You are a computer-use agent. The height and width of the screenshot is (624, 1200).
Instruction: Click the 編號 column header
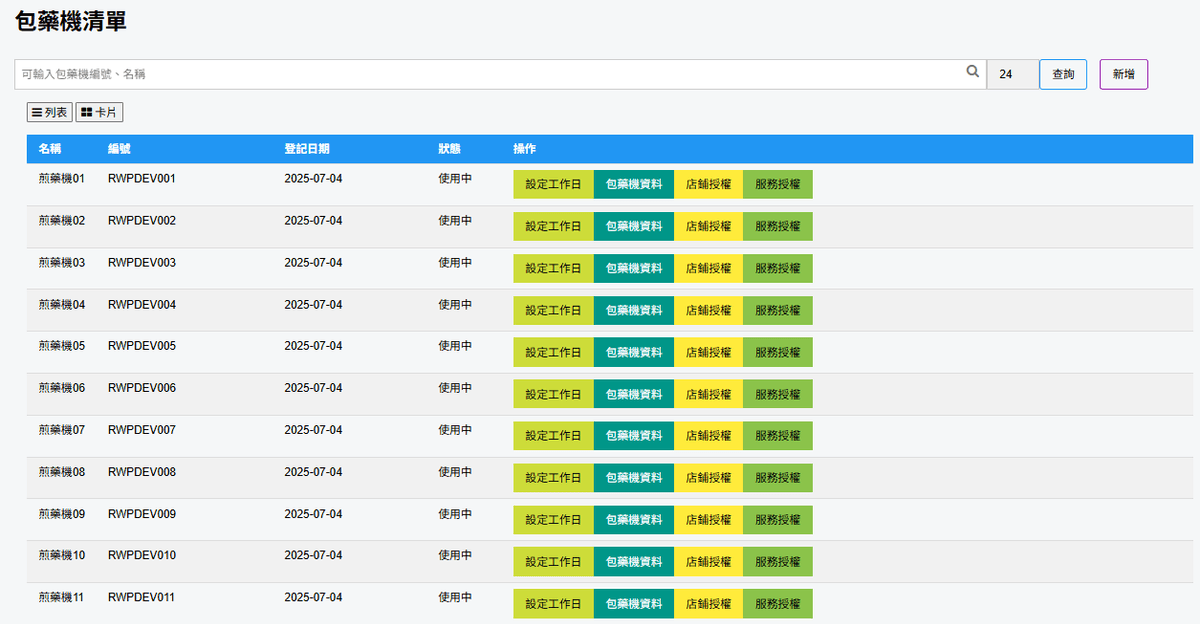click(119, 149)
